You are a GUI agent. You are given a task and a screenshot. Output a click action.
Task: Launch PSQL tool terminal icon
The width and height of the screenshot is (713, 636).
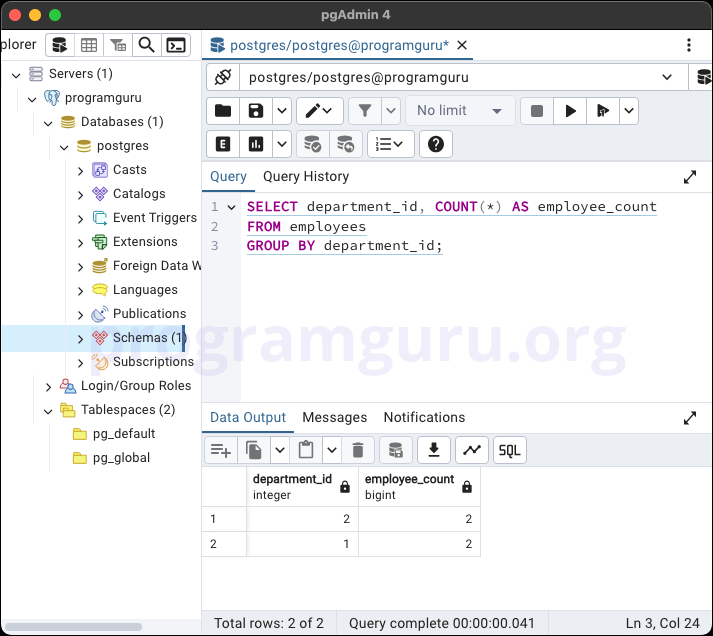(176, 45)
